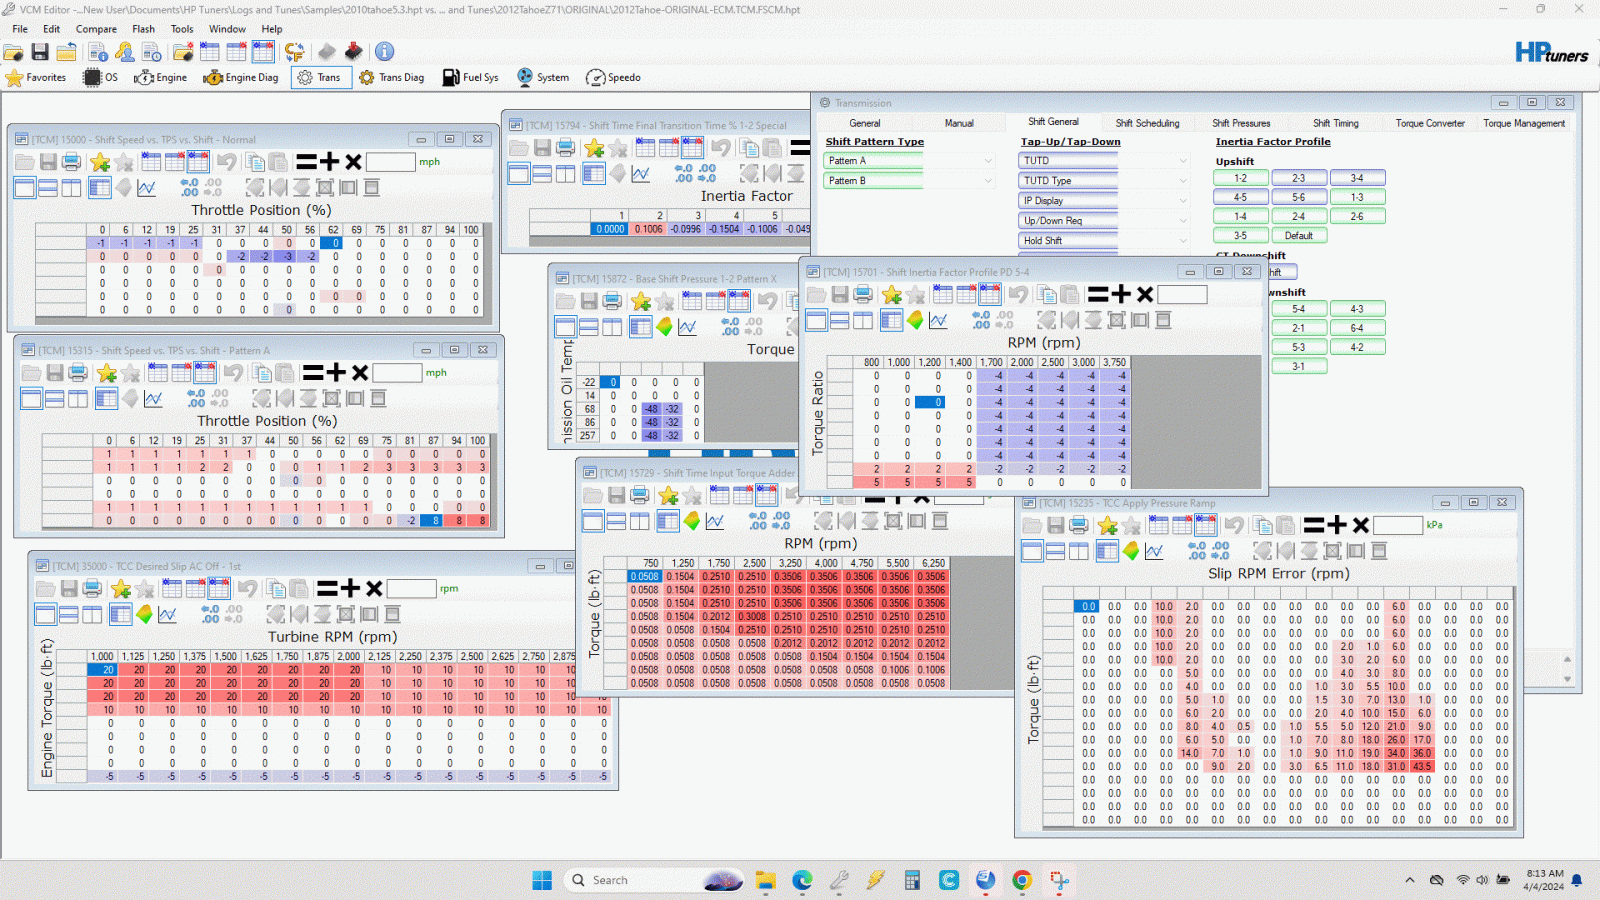
Task: Click the 2-6 upshift inertia profile button
Action: [1357, 216]
